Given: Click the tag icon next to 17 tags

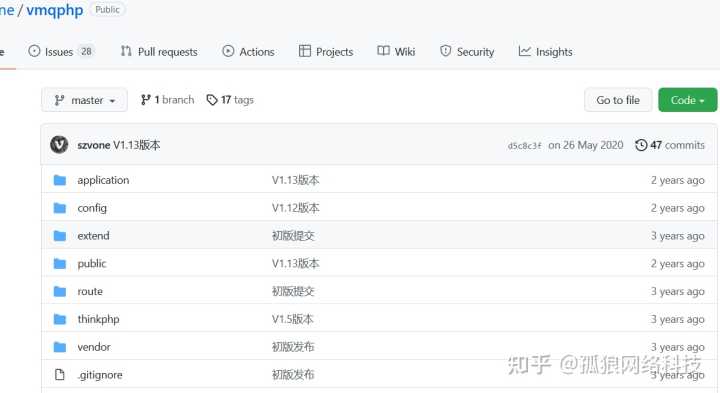Looking at the screenshot, I should [212, 100].
